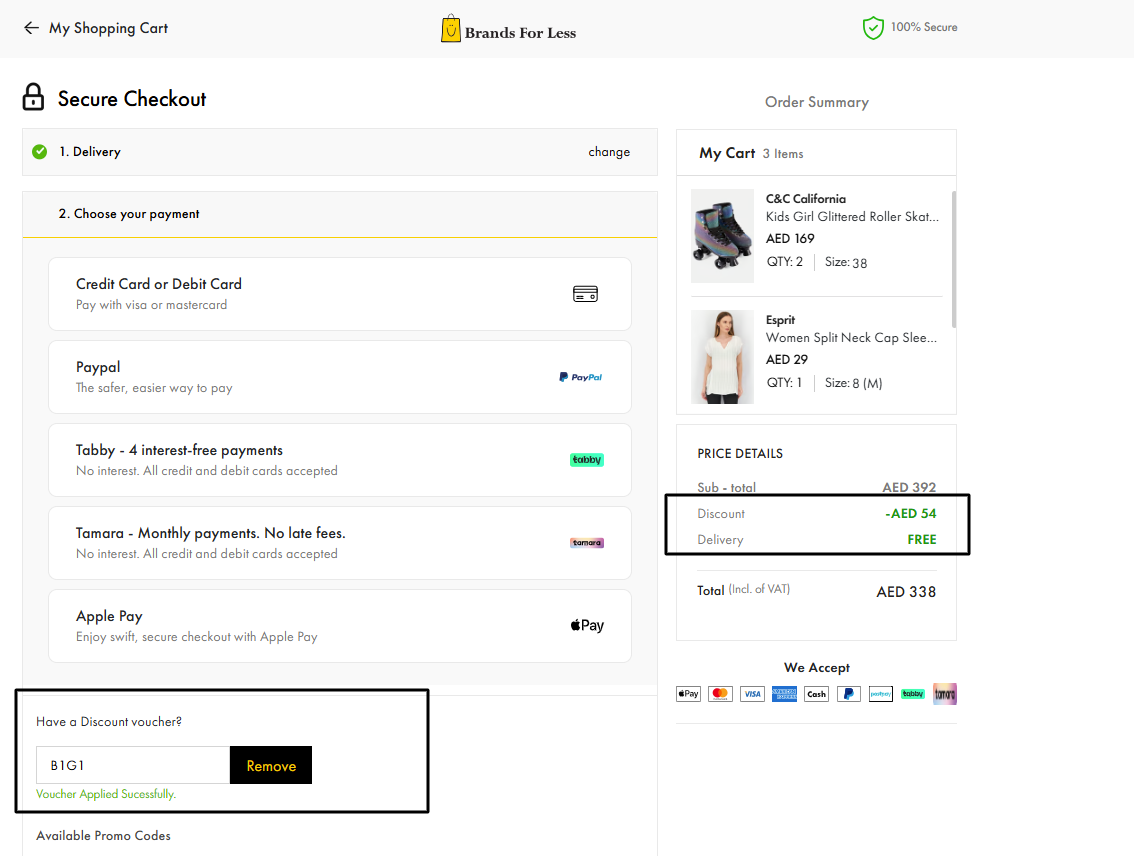Click the My Cart items scrollbar
1134x856 pixels.
tap(953, 260)
